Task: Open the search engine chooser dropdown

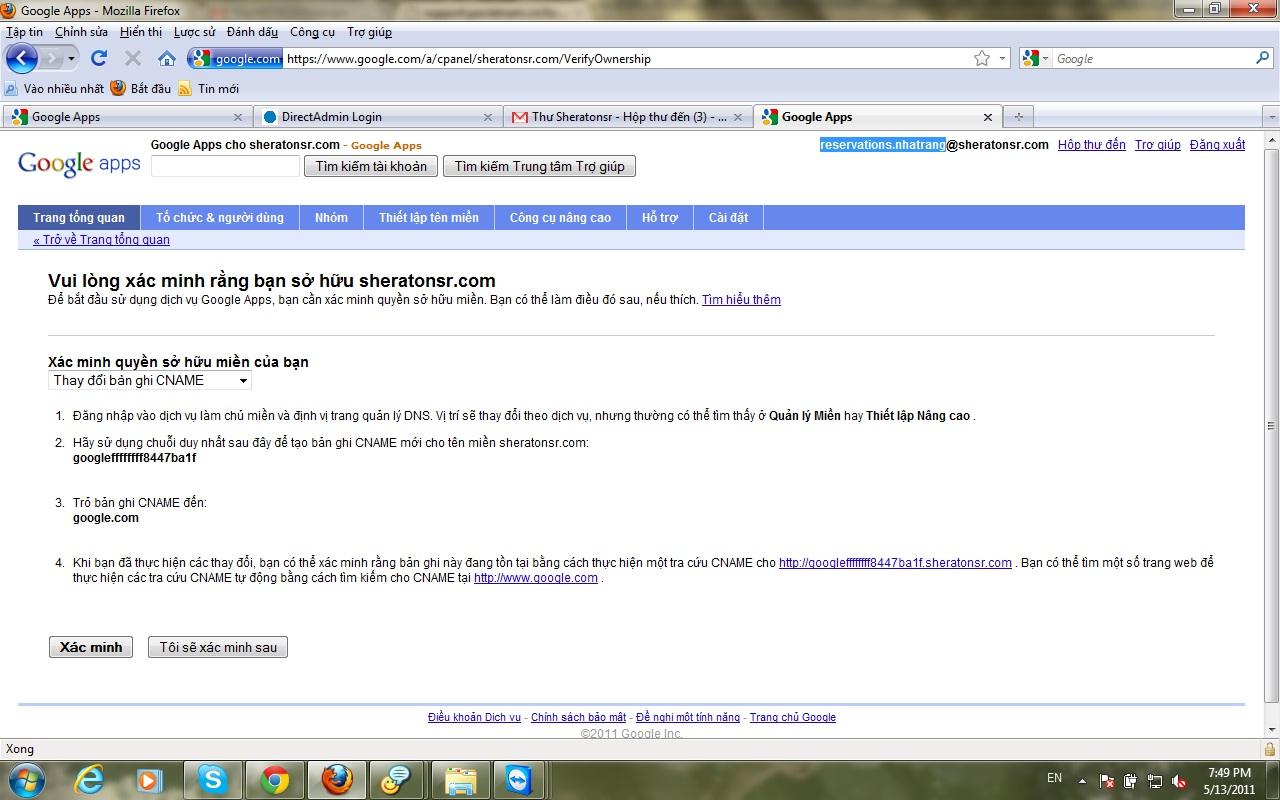Action: [1046, 59]
